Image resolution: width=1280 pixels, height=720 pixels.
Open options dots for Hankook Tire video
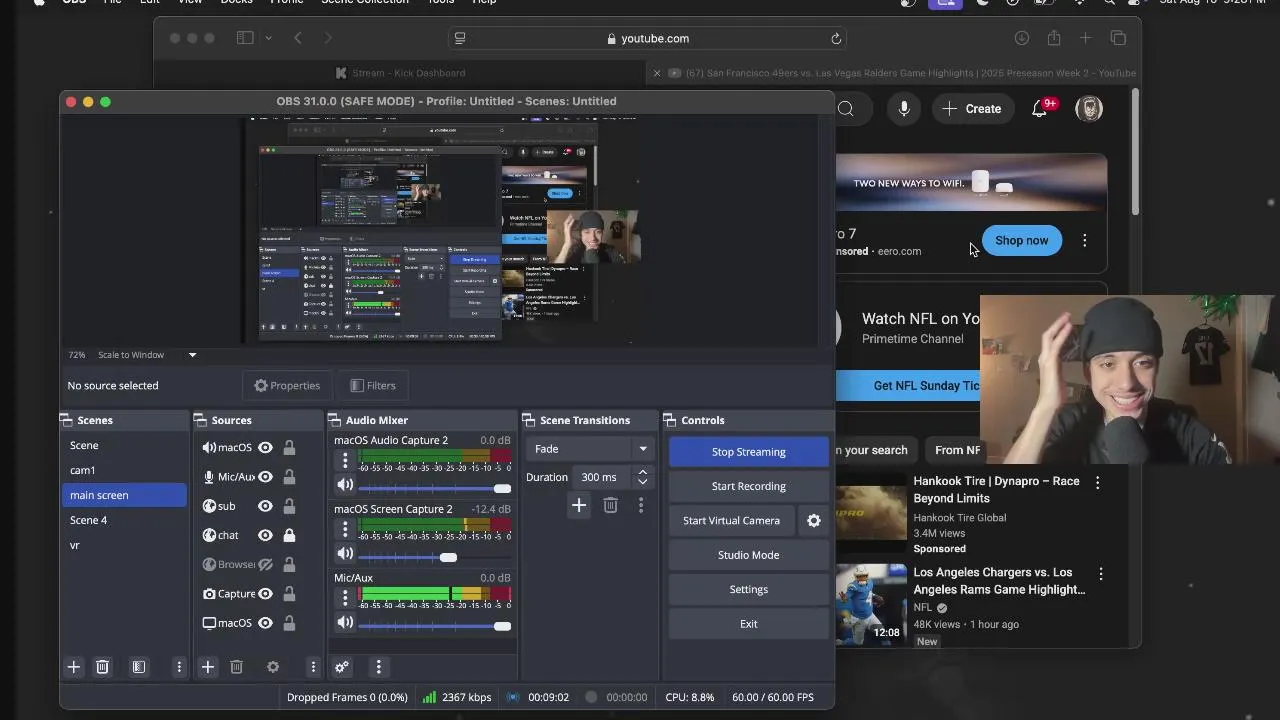pyautogui.click(x=1097, y=482)
